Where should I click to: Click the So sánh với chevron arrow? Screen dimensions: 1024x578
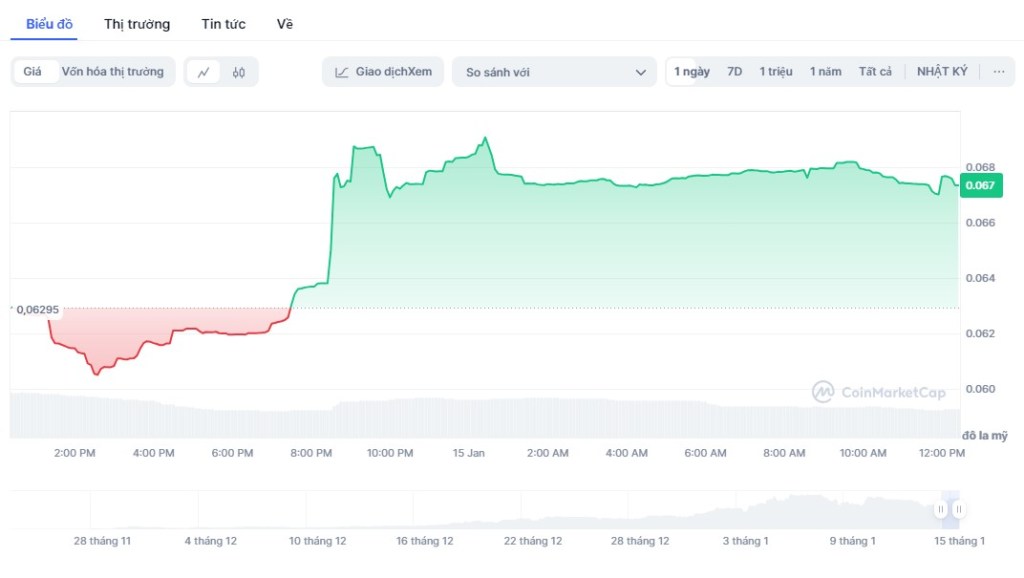pyautogui.click(x=641, y=72)
